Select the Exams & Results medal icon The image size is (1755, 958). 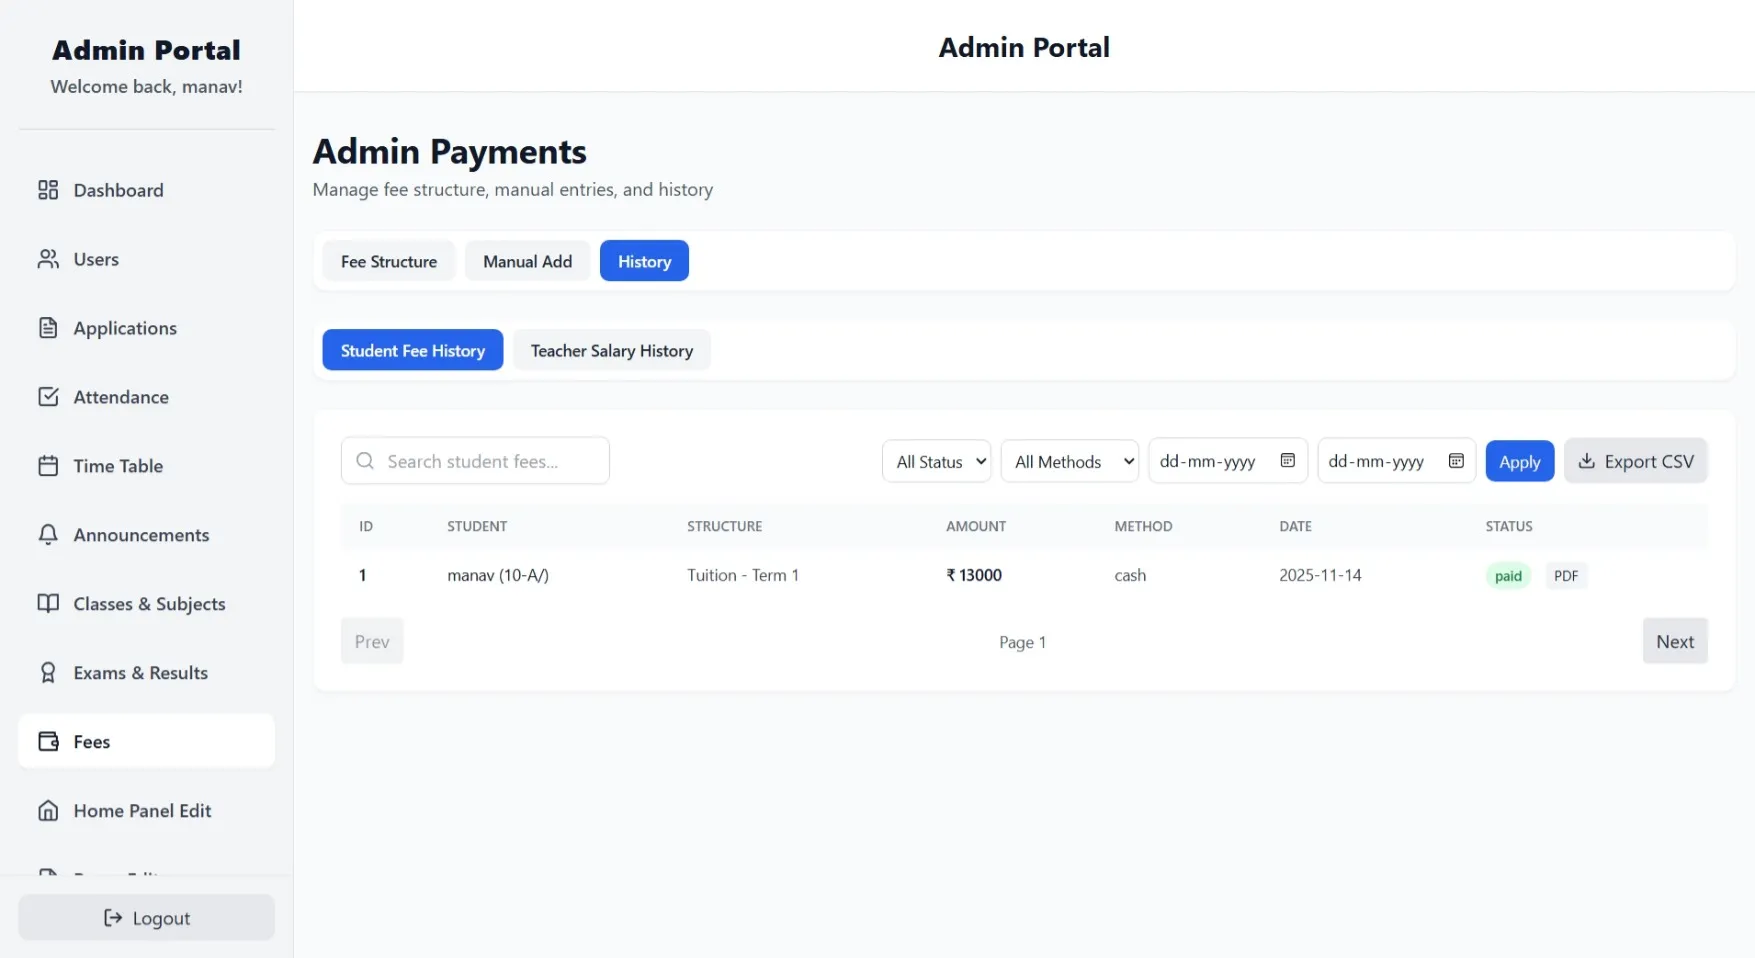point(49,672)
